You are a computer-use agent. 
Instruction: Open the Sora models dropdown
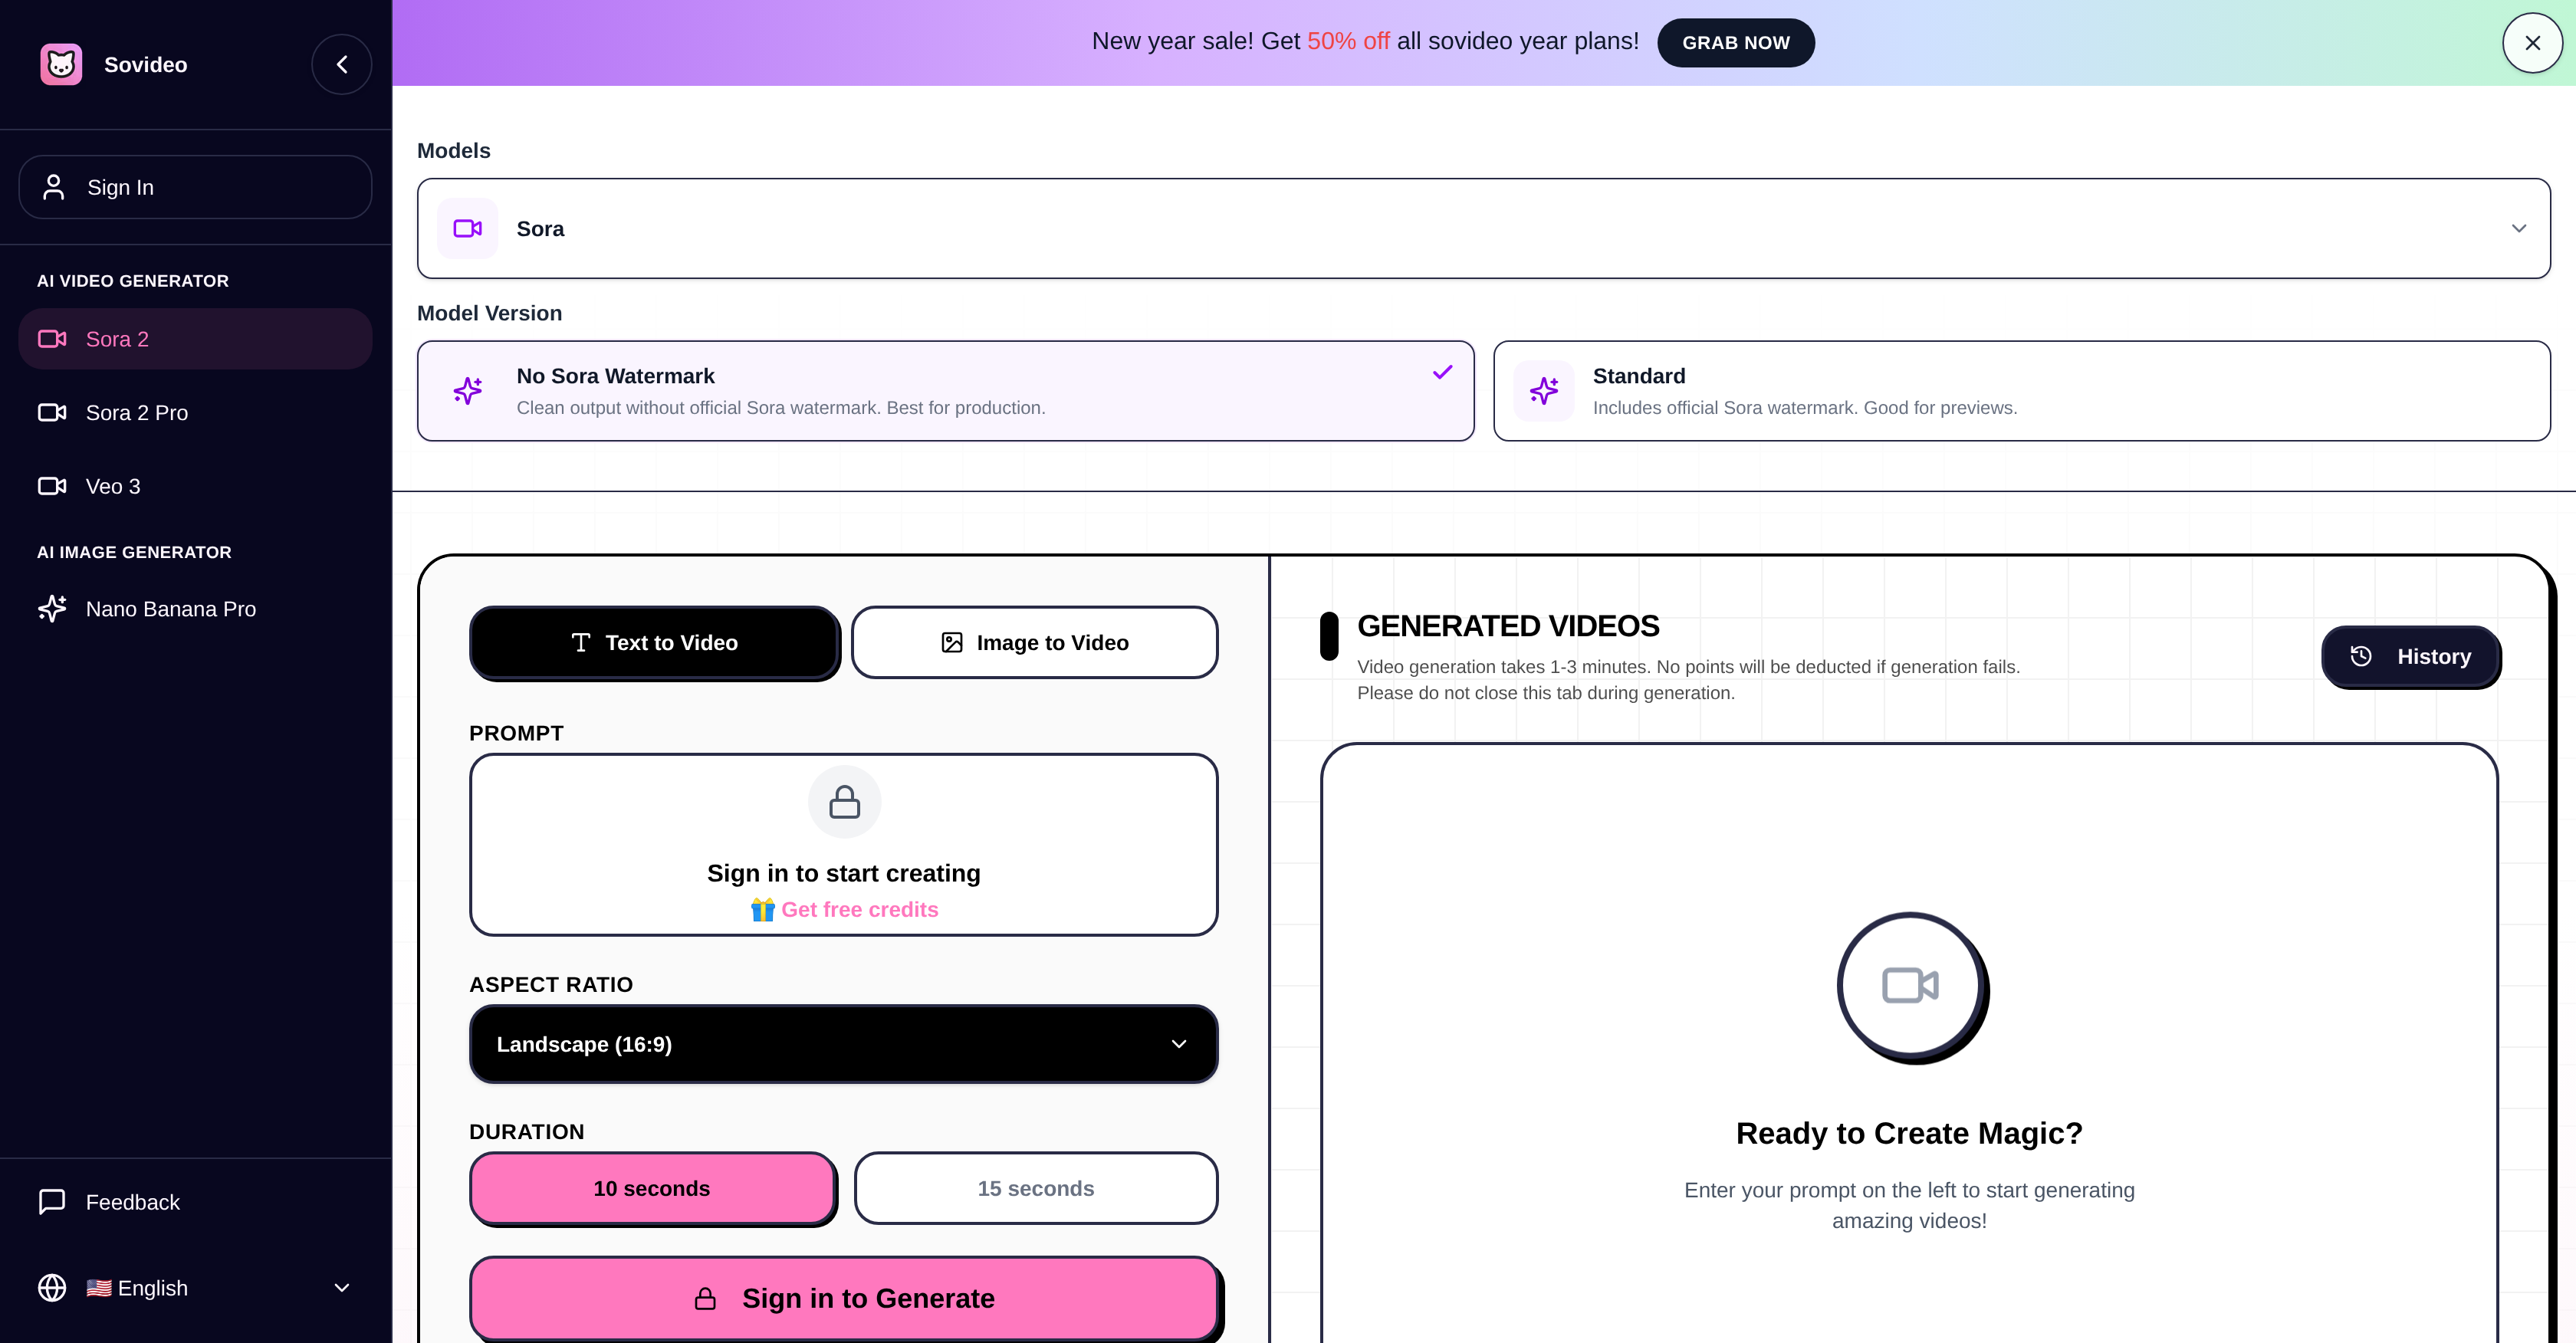pyautogui.click(x=1484, y=229)
